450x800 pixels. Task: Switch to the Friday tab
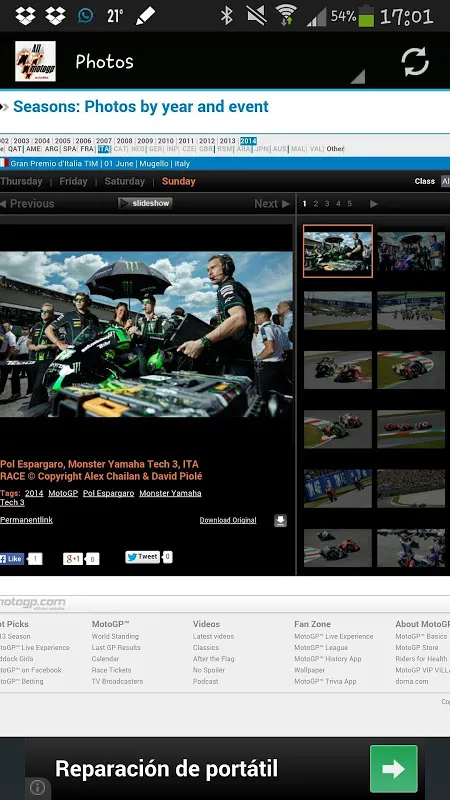[x=73, y=181]
